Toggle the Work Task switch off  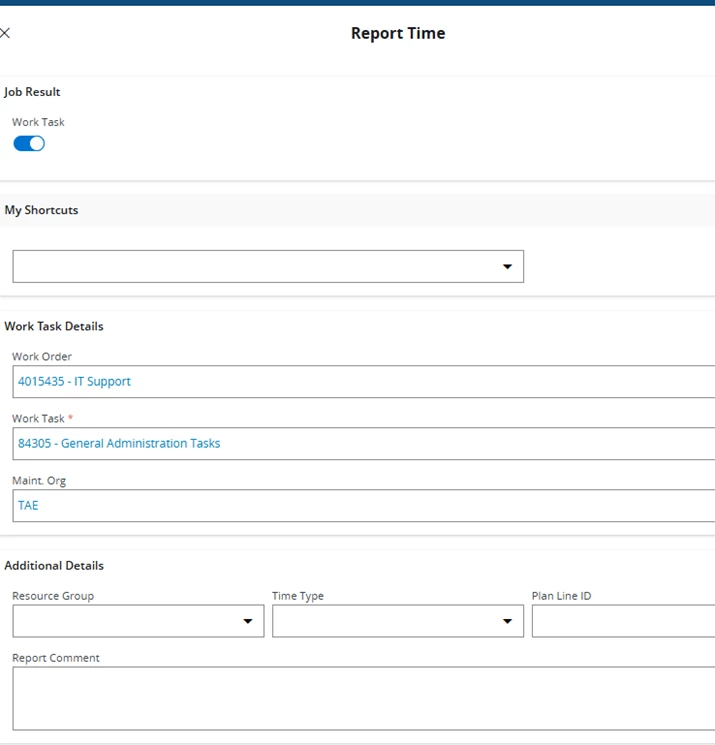(x=29, y=144)
